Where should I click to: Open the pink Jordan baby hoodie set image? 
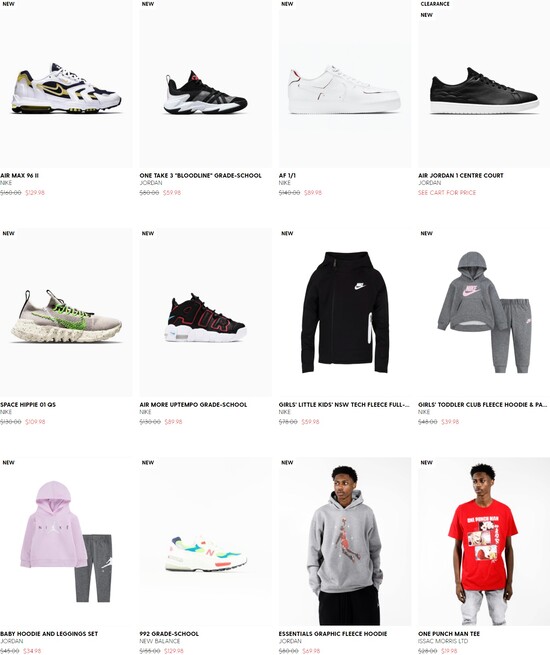pos(66,541)
